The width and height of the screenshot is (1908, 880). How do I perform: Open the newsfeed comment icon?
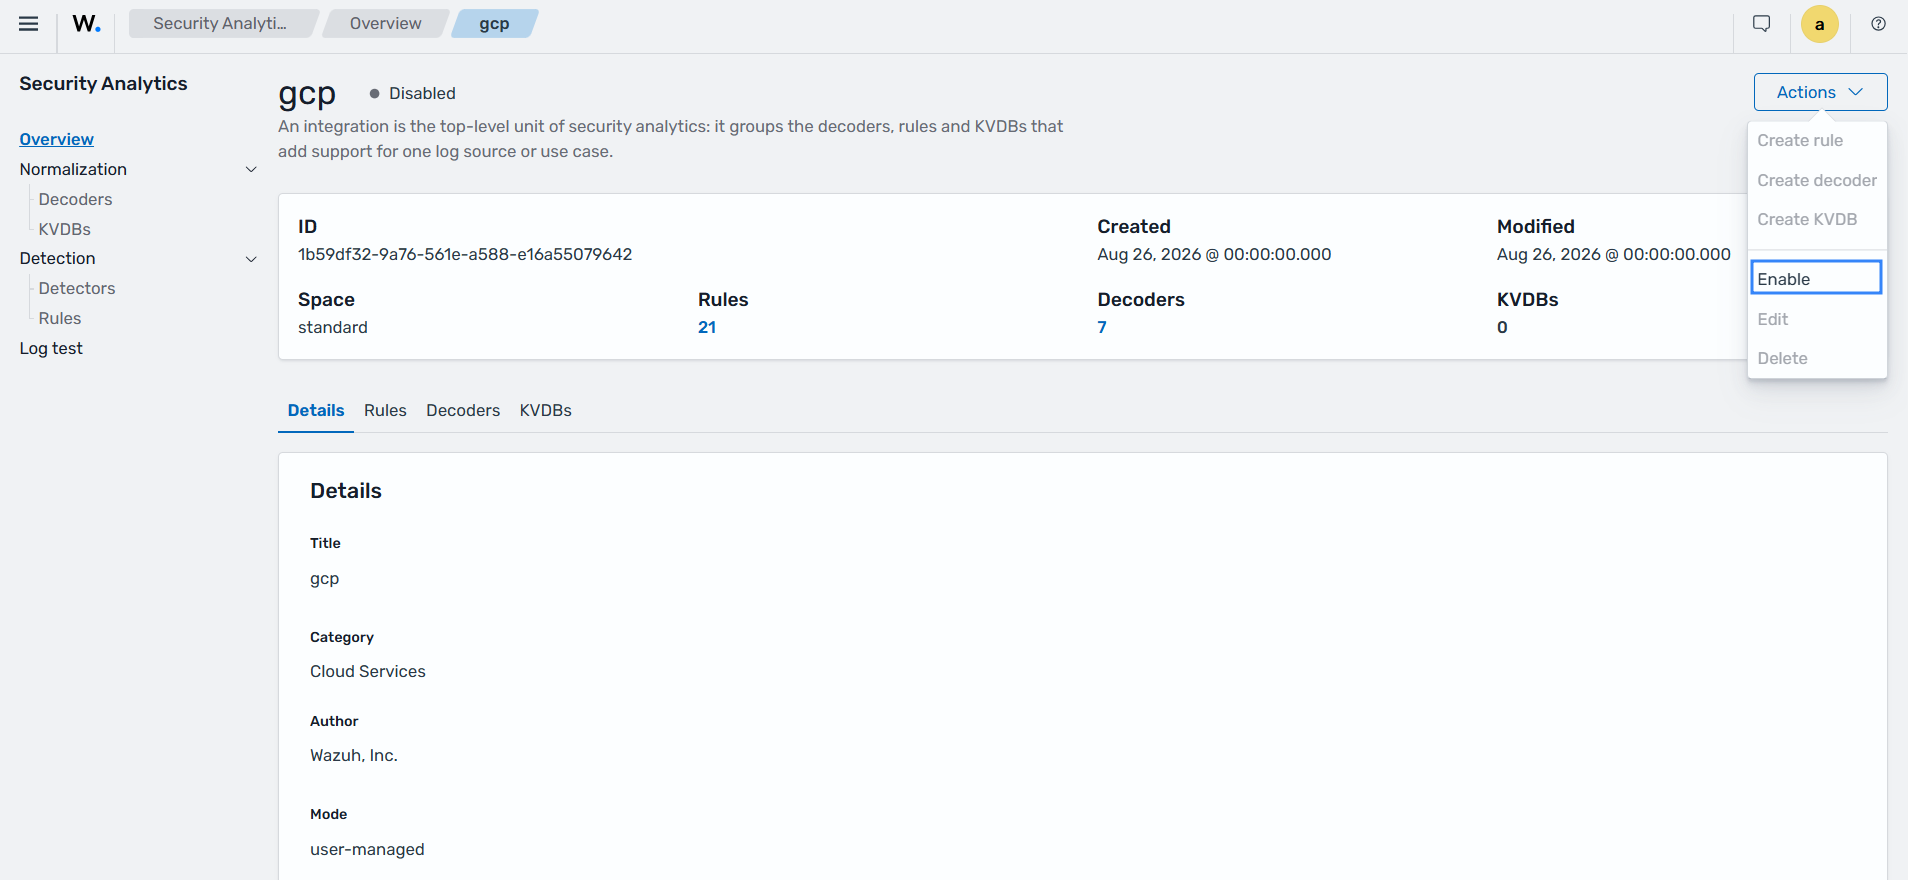pyautogui.click(x=1762, y=24)
